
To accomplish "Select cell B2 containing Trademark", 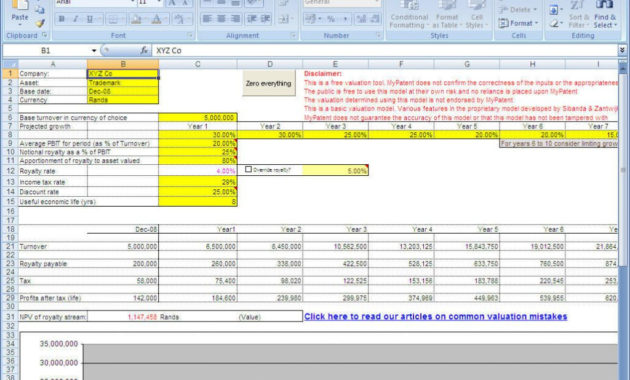I will tap(123, 83).
